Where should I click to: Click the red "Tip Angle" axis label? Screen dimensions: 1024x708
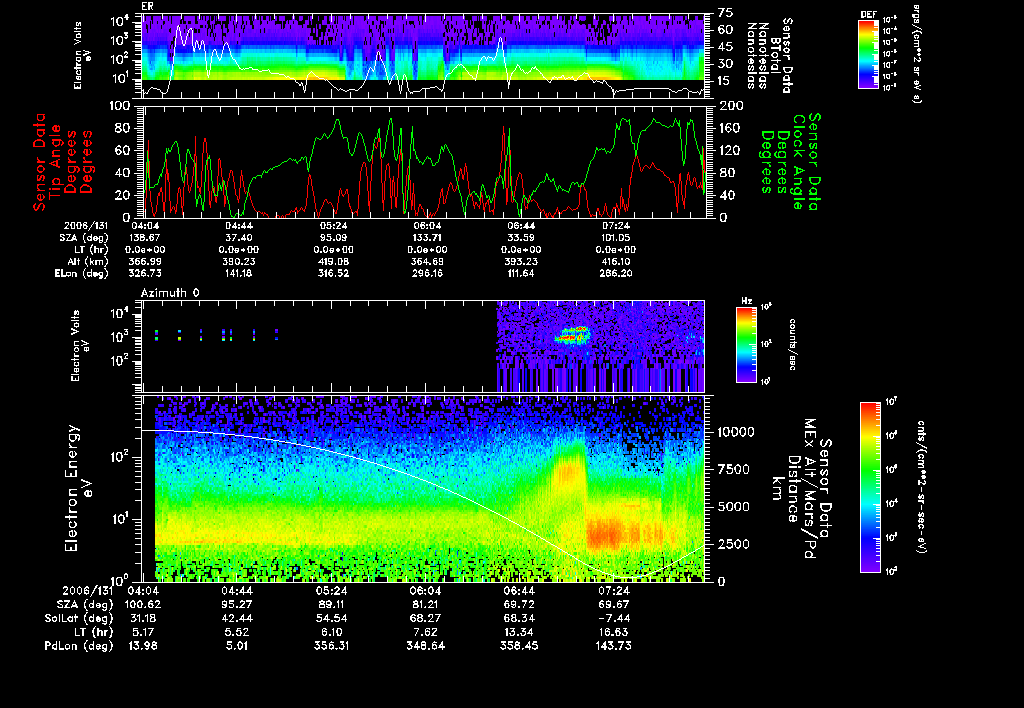point(56,162)
